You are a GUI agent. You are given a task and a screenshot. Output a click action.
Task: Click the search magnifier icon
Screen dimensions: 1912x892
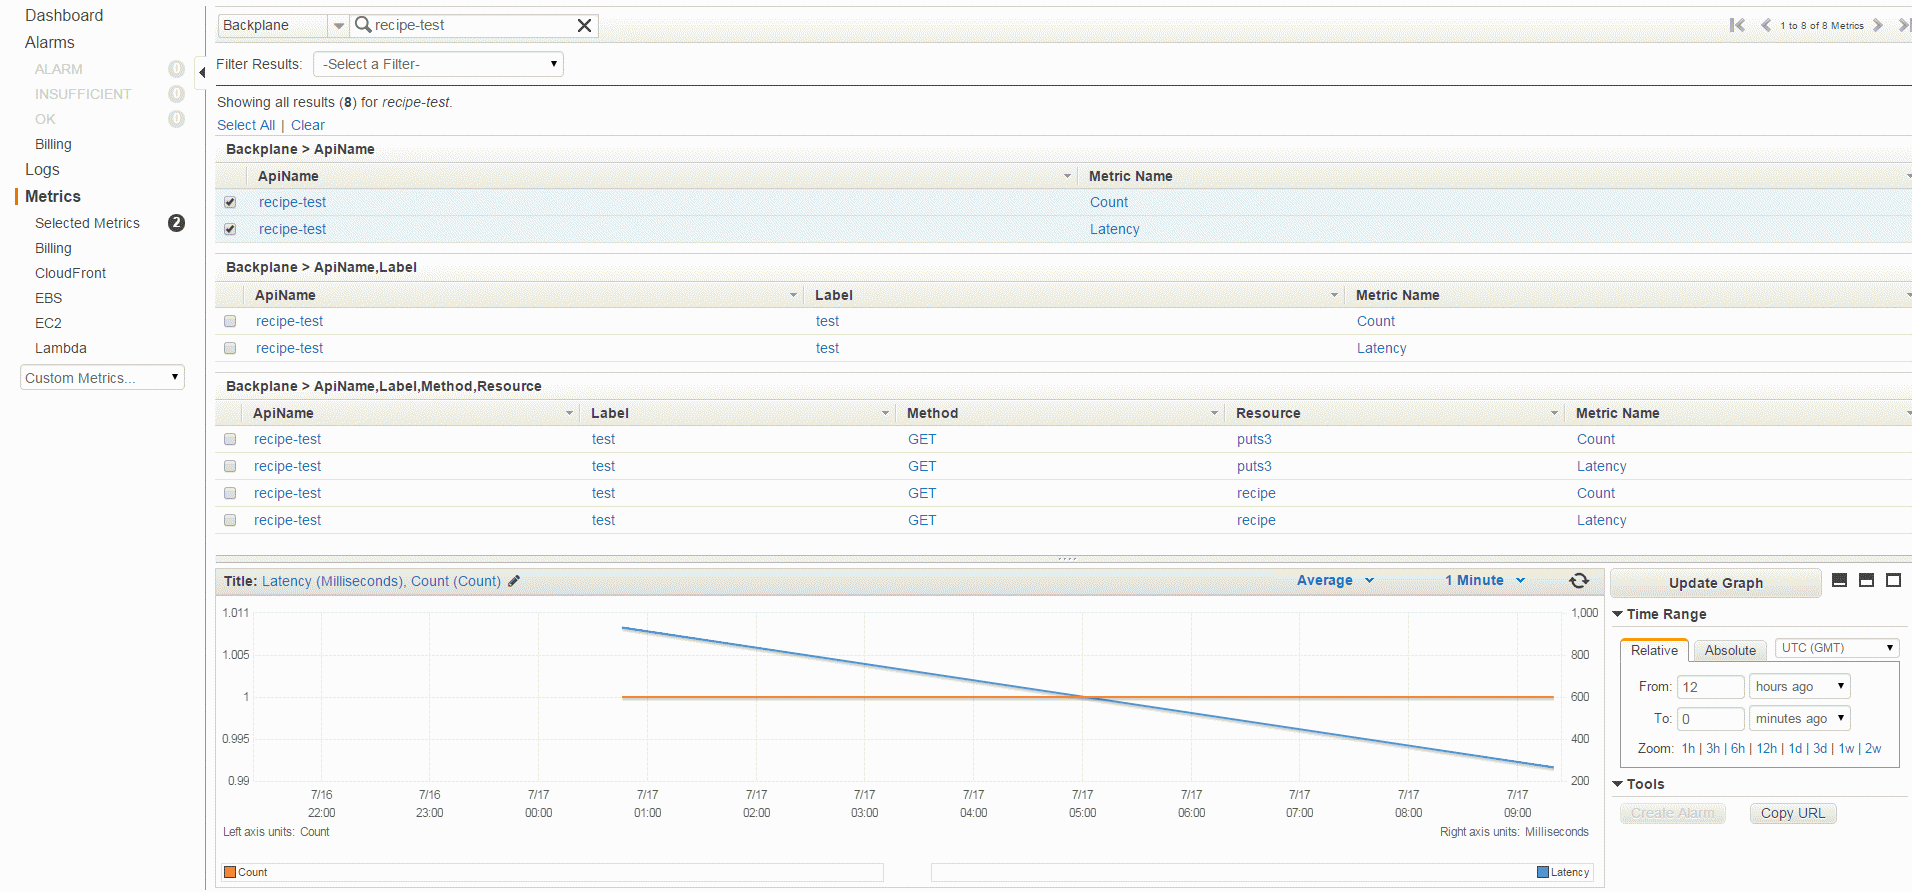coord(363,25)
